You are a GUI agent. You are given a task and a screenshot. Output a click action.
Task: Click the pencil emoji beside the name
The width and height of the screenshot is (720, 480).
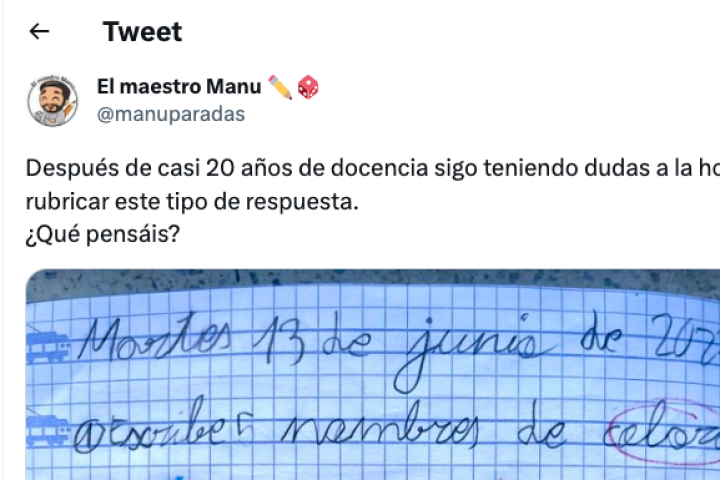tap(280, 87)
